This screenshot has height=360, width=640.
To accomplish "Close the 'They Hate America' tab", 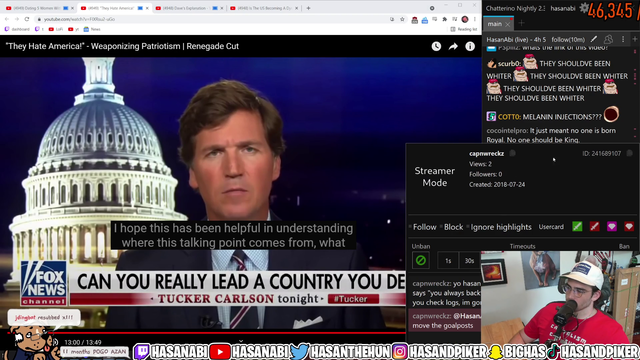I will pyautogui.click(x=147, y=8).
